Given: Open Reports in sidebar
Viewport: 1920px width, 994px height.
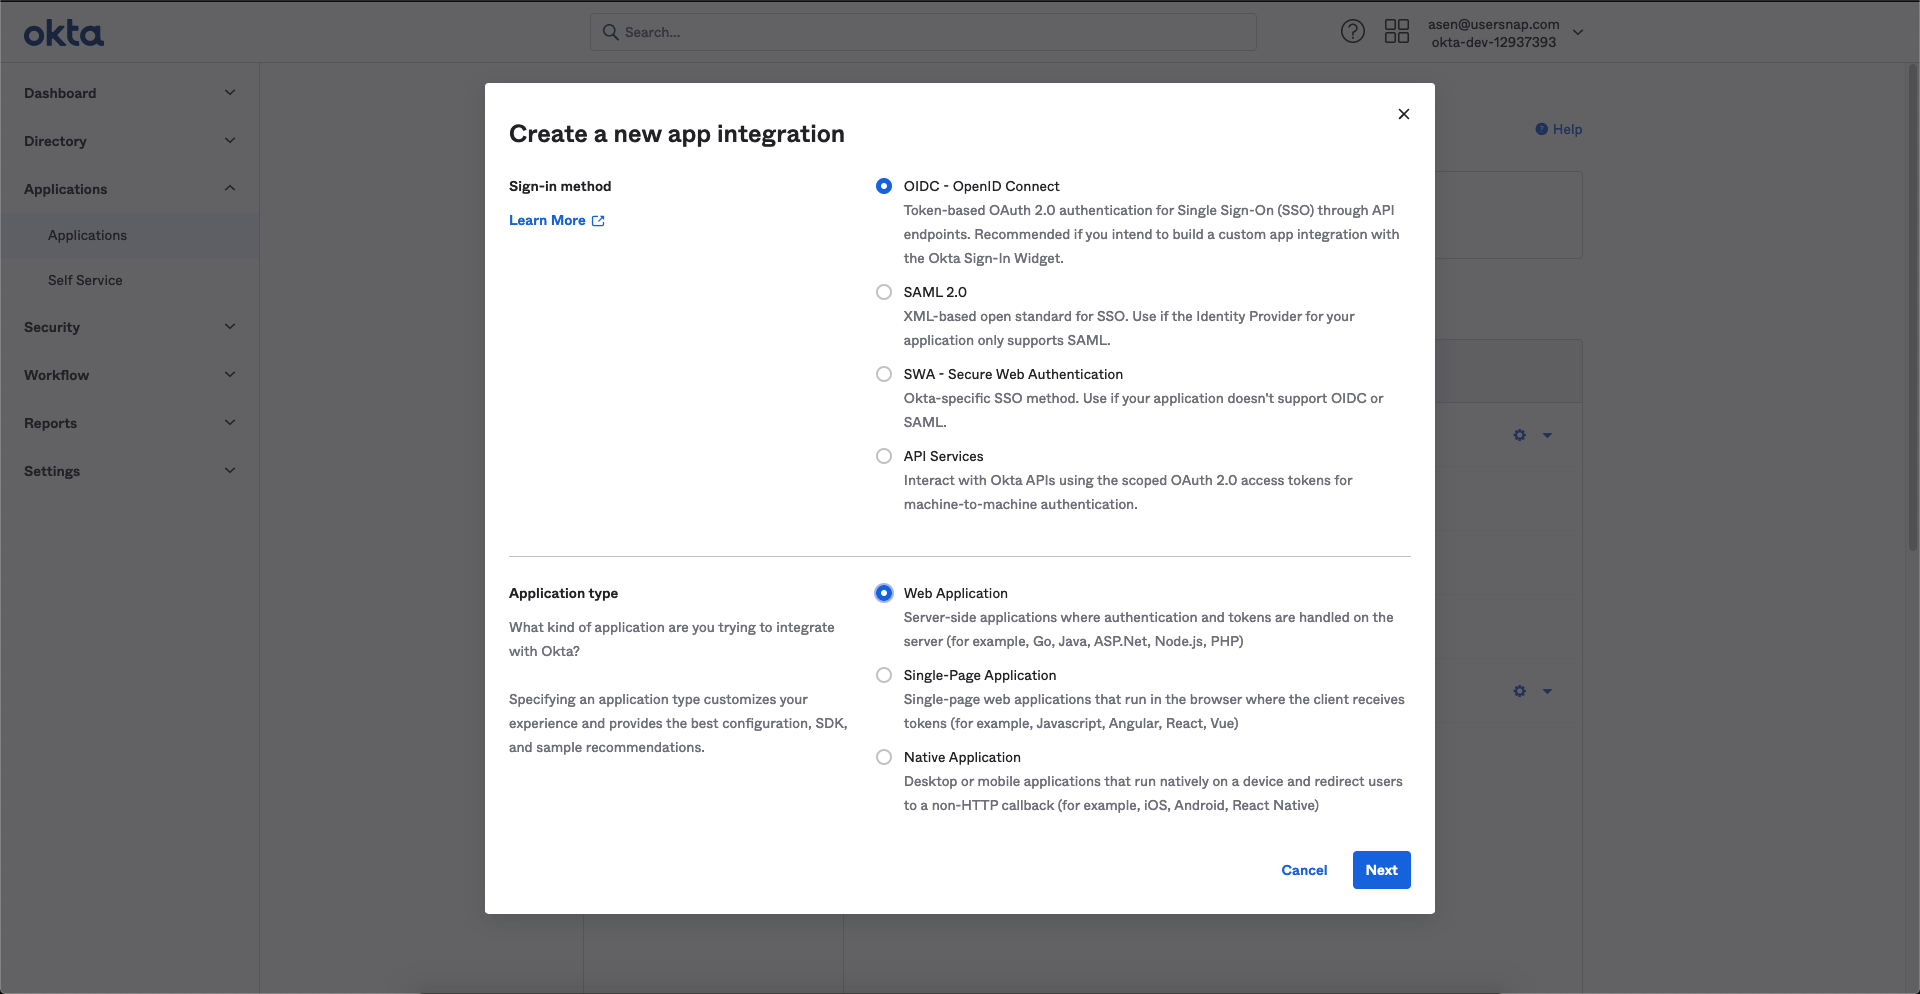Looking at the screenshot, I should [50, 423].
